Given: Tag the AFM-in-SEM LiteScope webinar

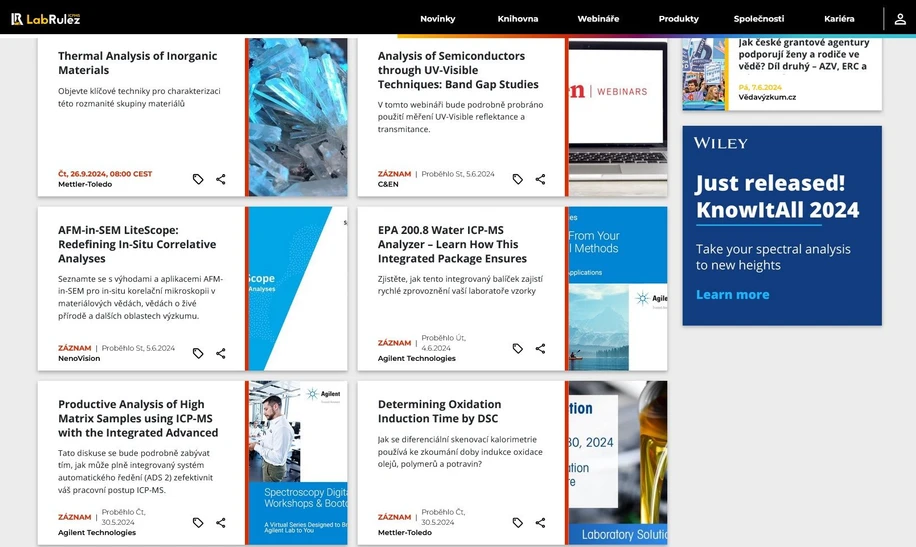Looking at the screenshot, I should point(198,353).
